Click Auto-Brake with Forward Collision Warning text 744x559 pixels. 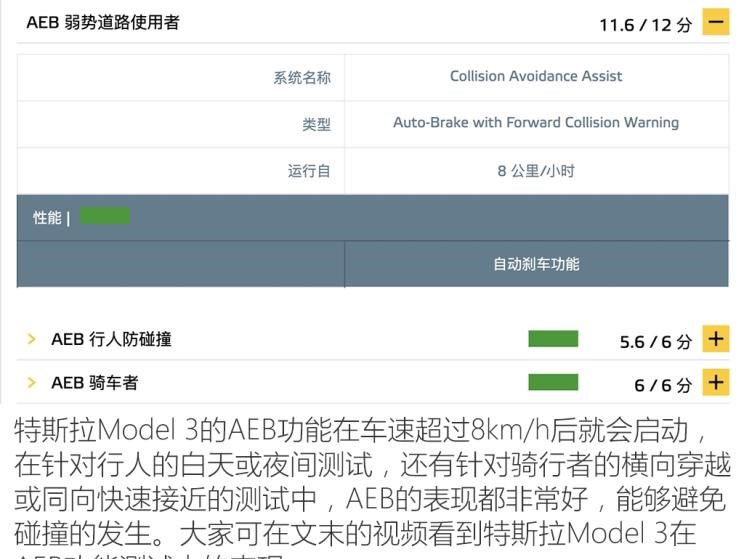click(x=536, y=122)
